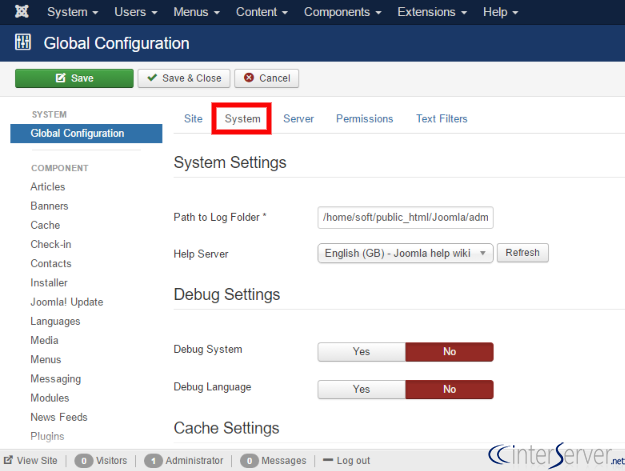Open the Help Server dropdown
625x471 pixels.
405,253
